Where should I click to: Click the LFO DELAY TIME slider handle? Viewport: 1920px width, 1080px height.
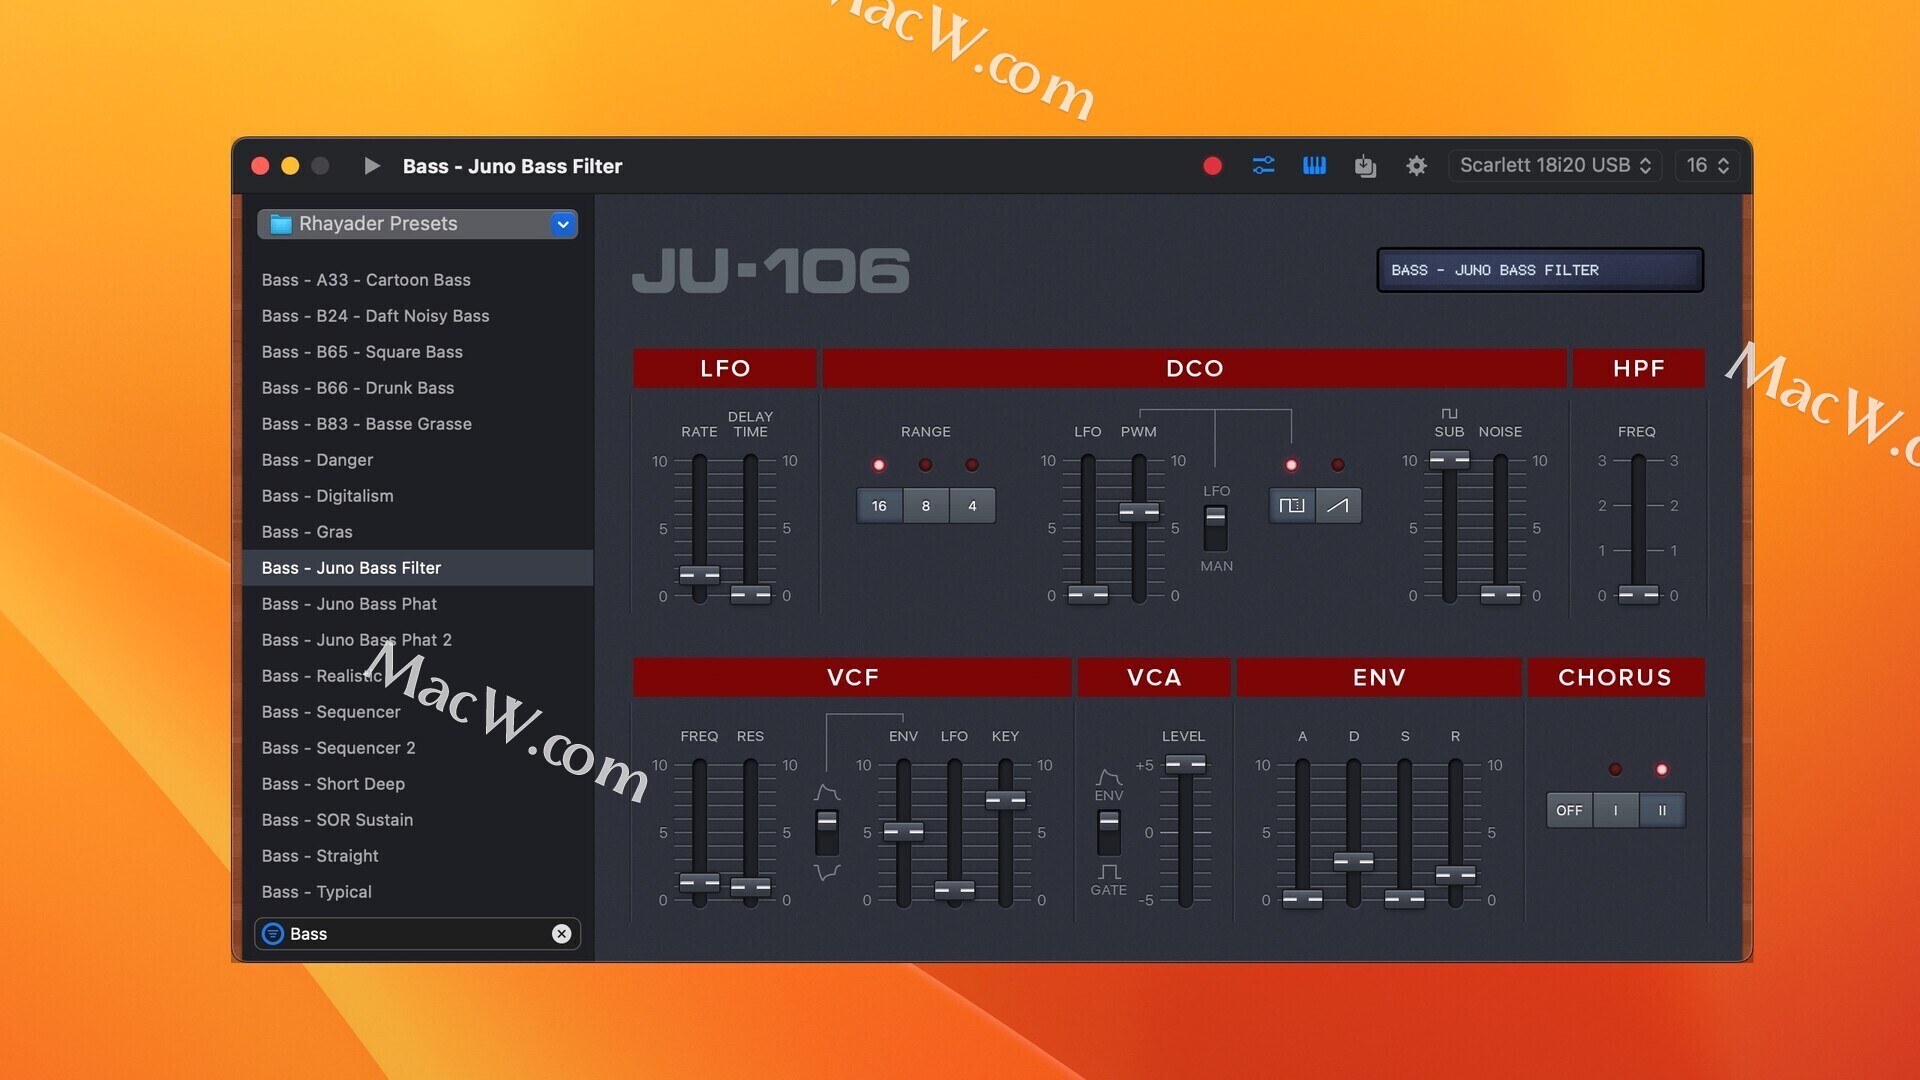pyautogui.click(x=750, y=595)
